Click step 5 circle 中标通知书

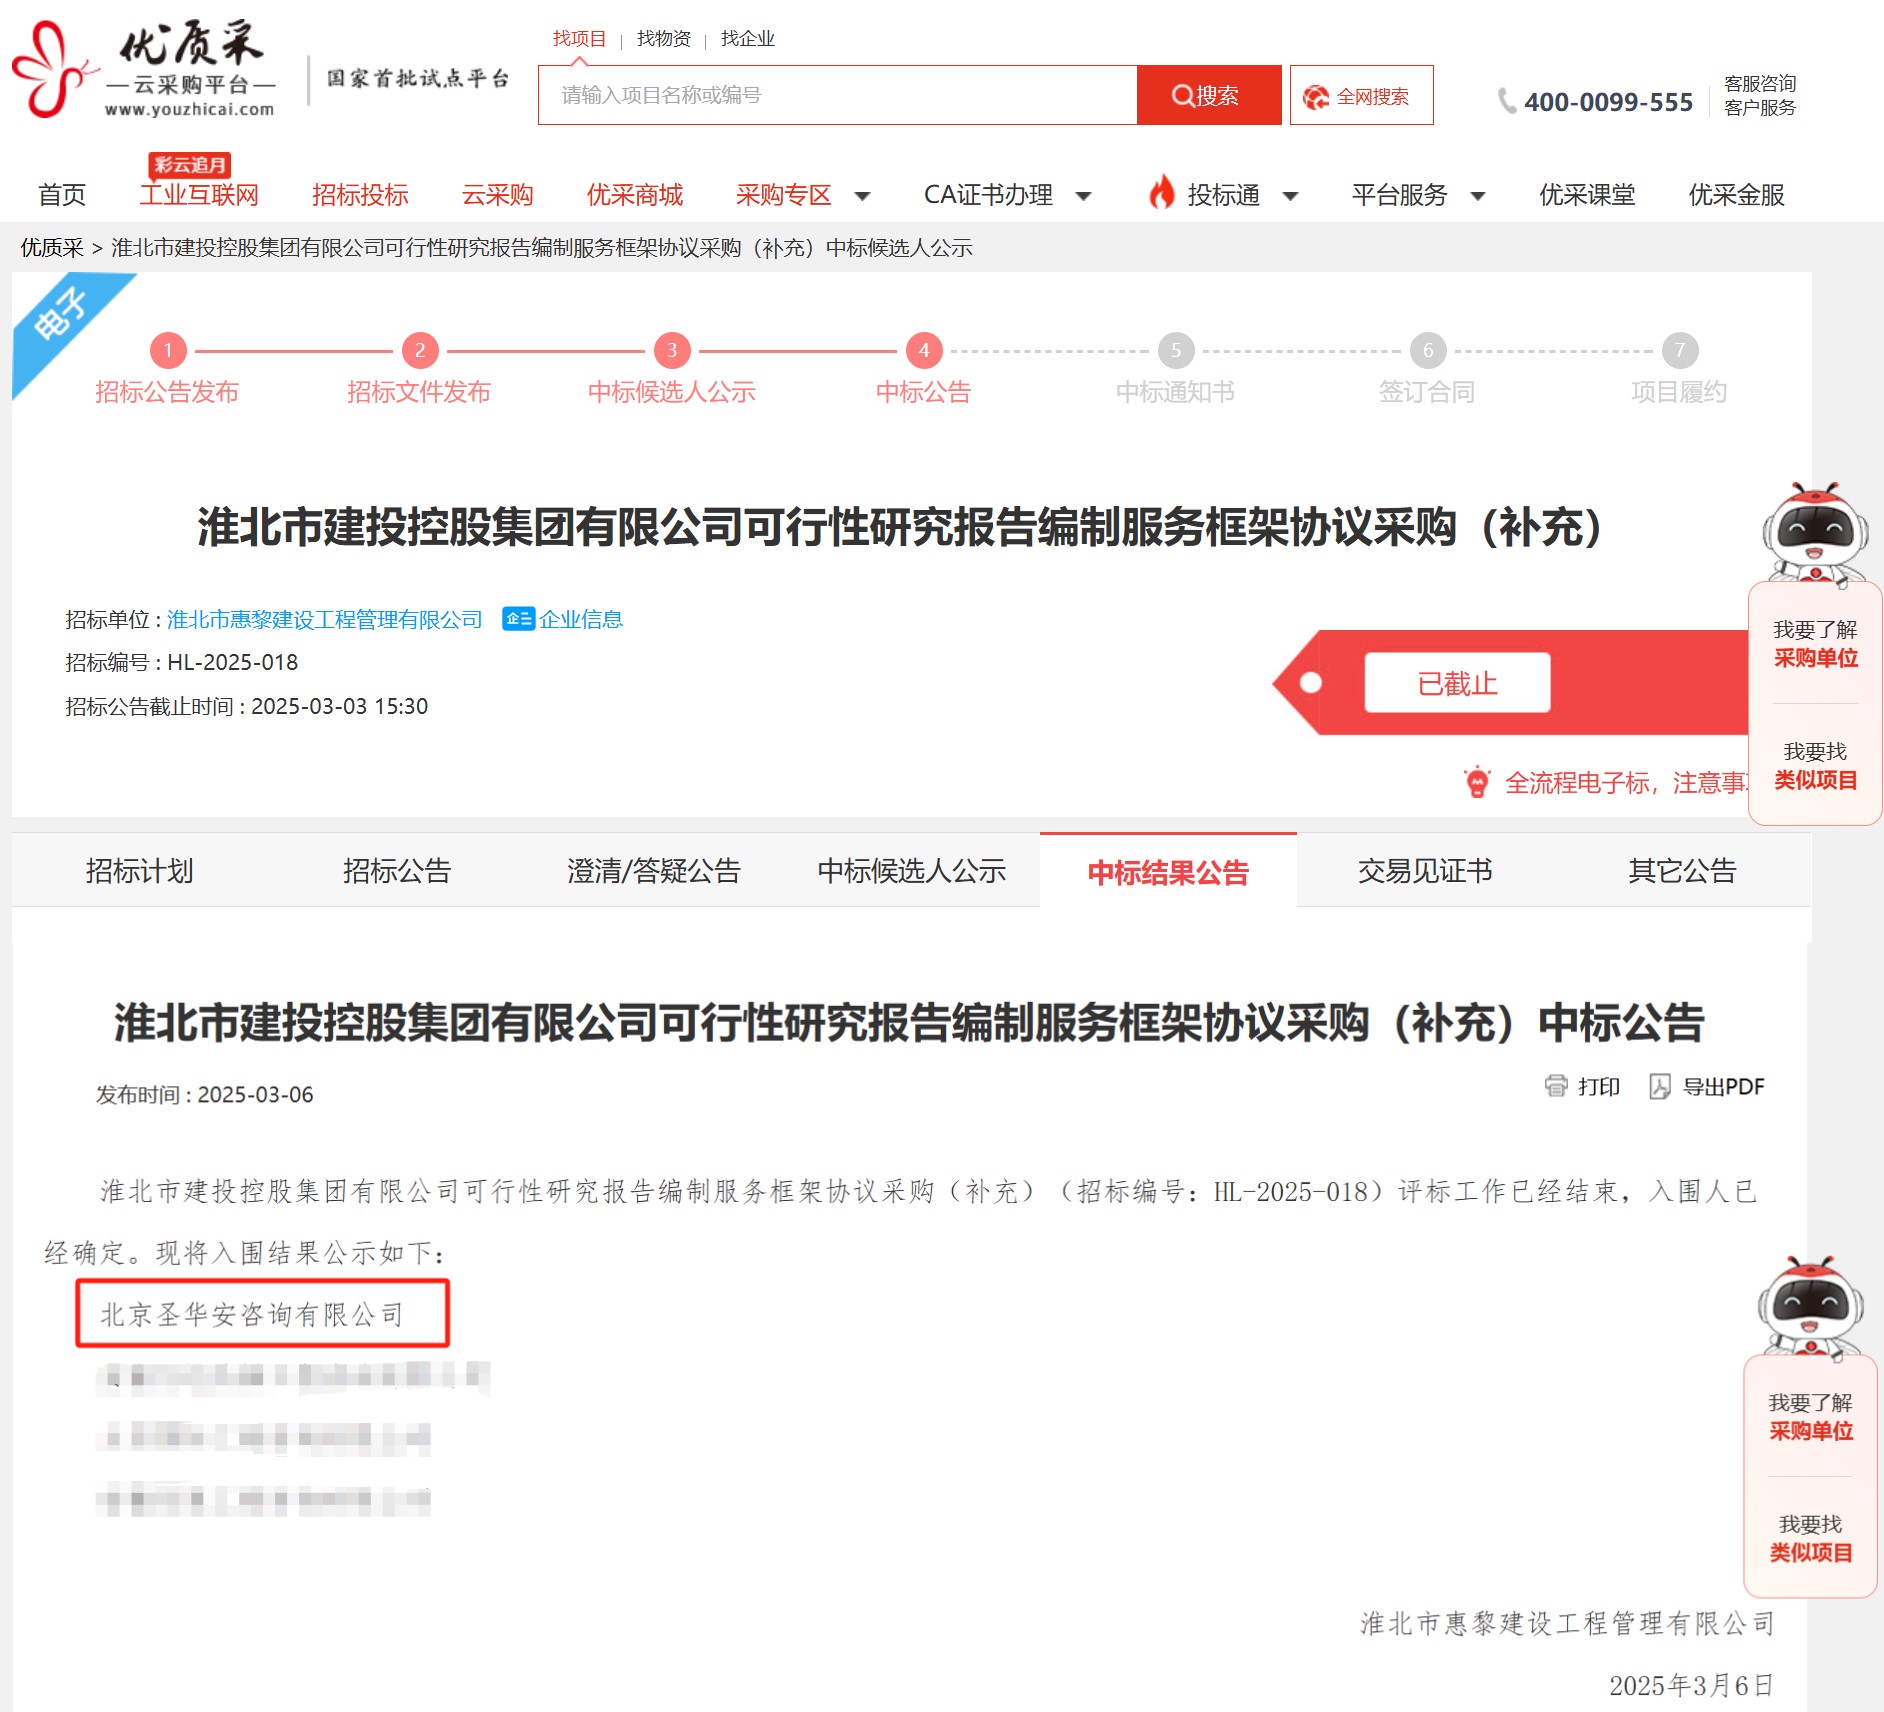tap(1176, 350)
